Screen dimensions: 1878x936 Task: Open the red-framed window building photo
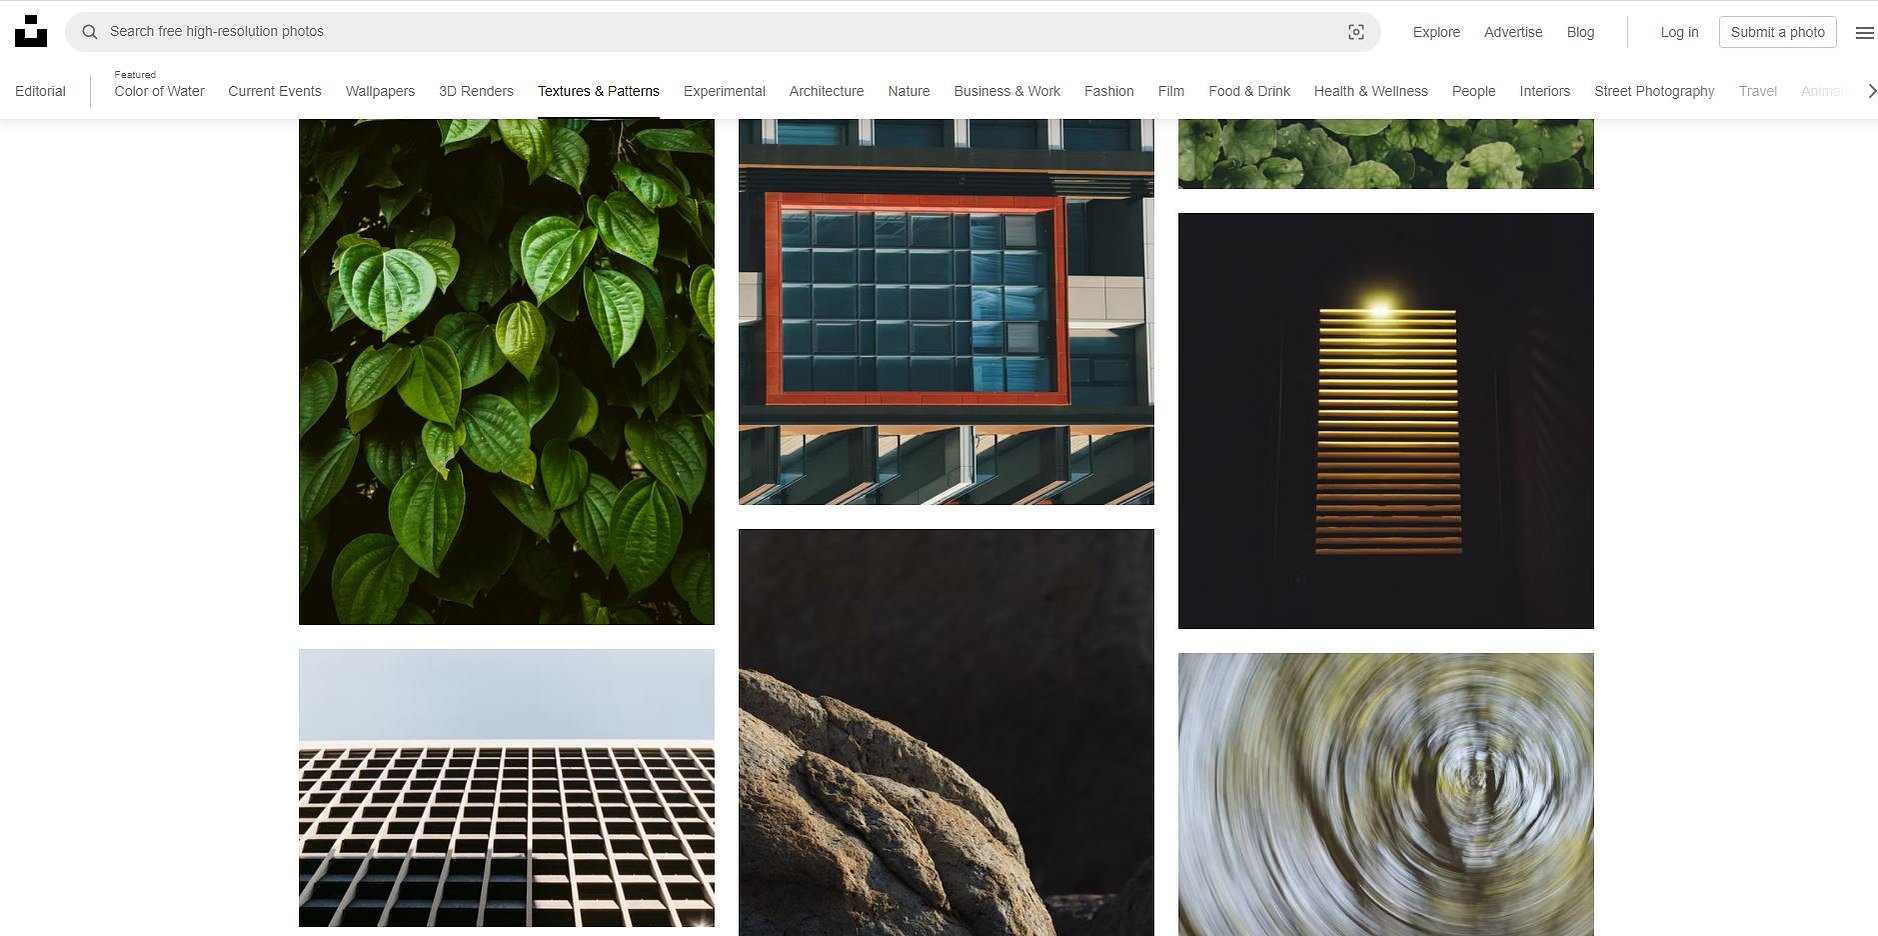pyautogui.click(x=946, y=312)
